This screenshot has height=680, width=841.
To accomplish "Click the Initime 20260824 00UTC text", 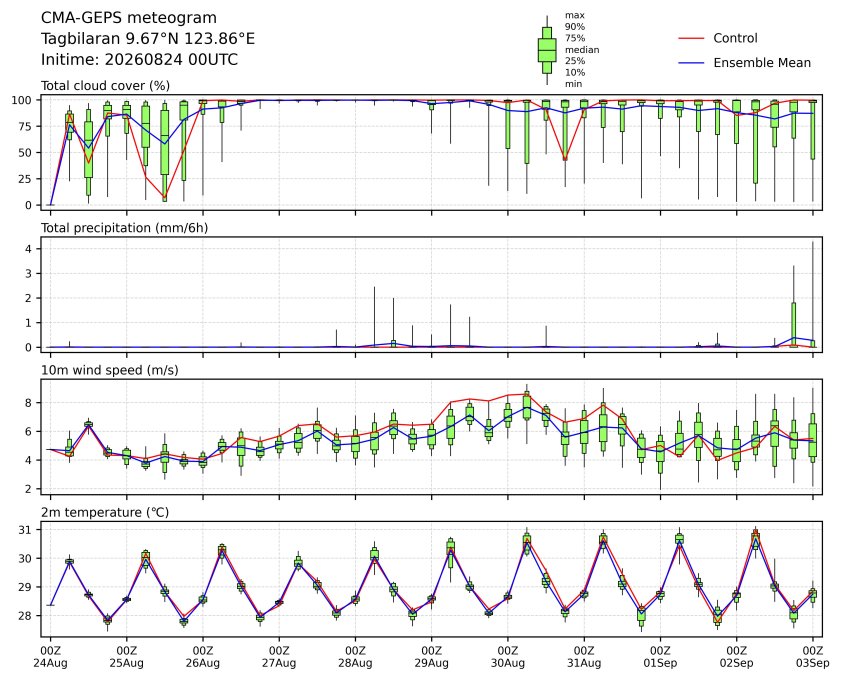I will pyautogui.click(x=139, y=59).
